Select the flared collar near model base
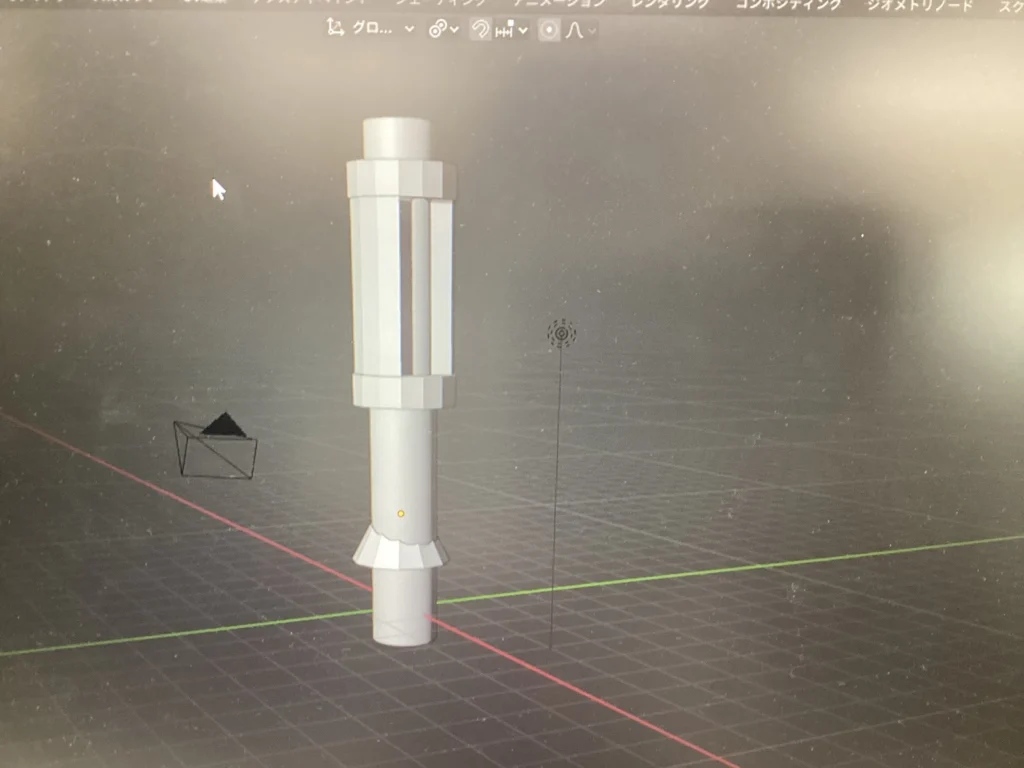The height and width of the screenshot is (768, 1024). point(399,550)
